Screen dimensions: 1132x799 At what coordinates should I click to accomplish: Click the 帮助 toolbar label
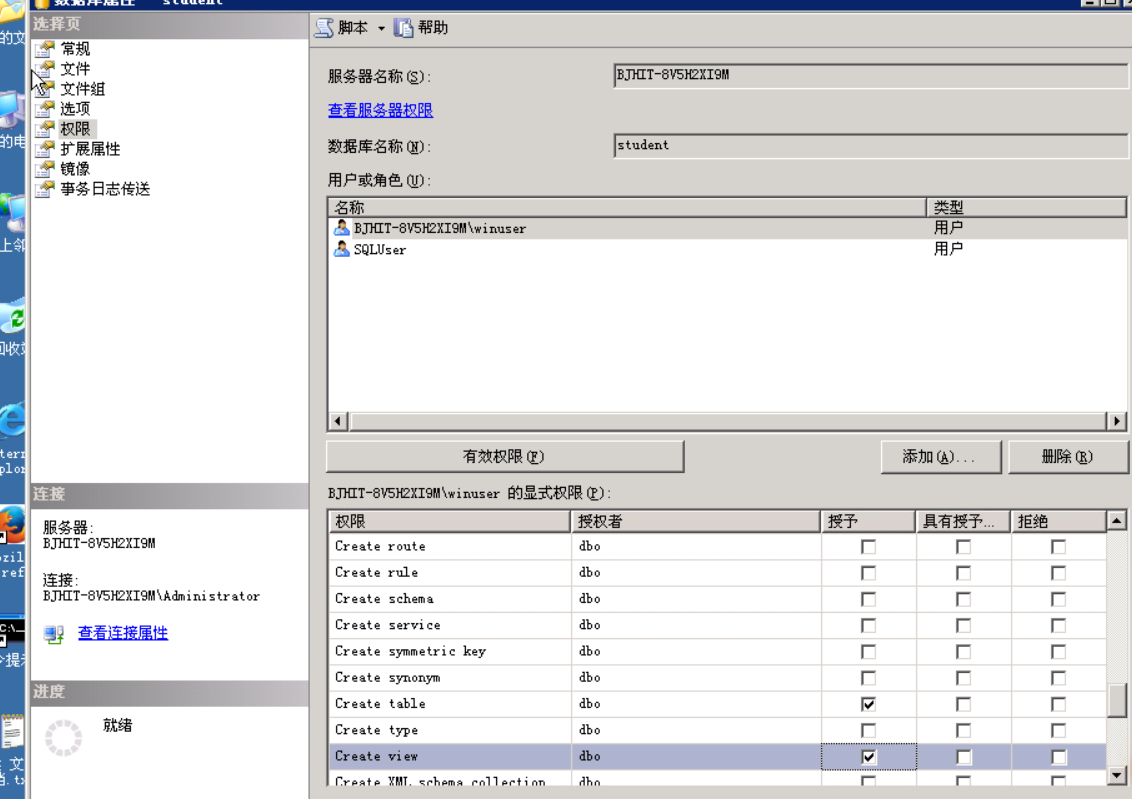point(432,28)
